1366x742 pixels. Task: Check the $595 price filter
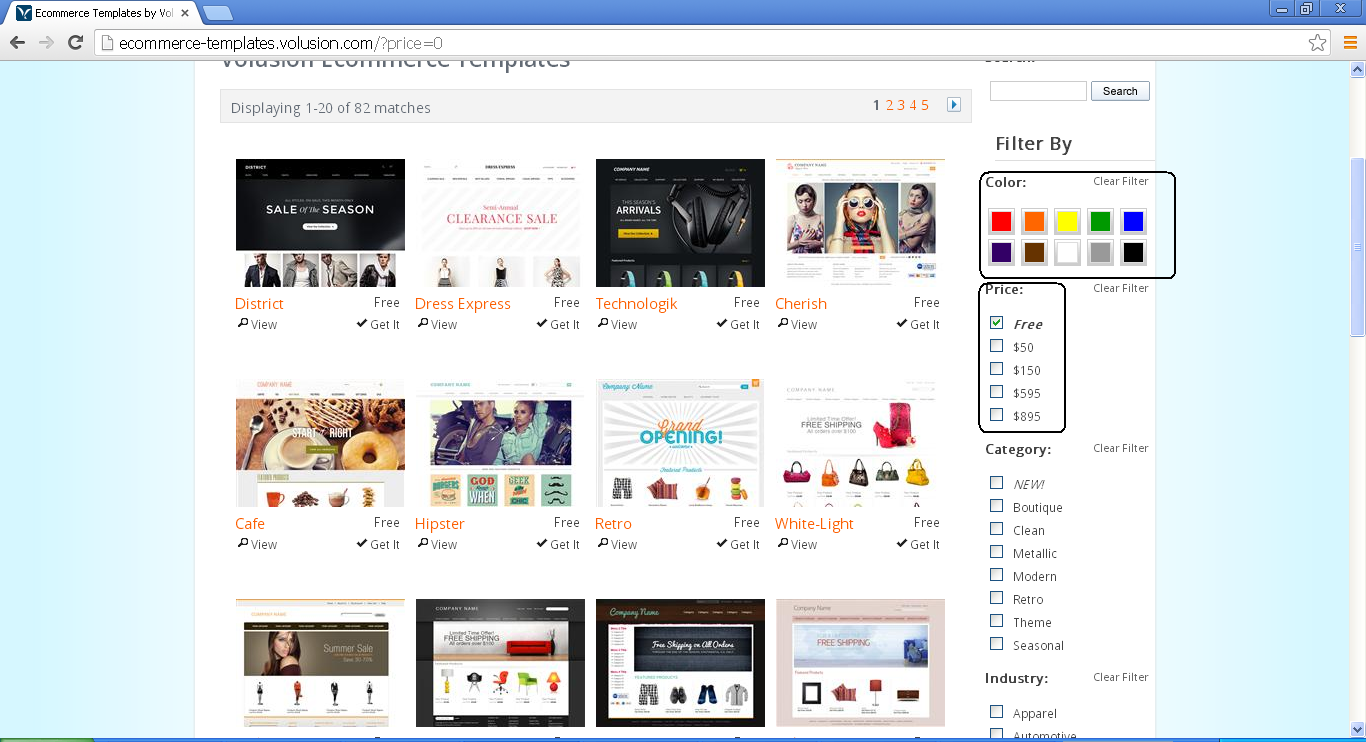pyautogui.click(x=996, y=392)
